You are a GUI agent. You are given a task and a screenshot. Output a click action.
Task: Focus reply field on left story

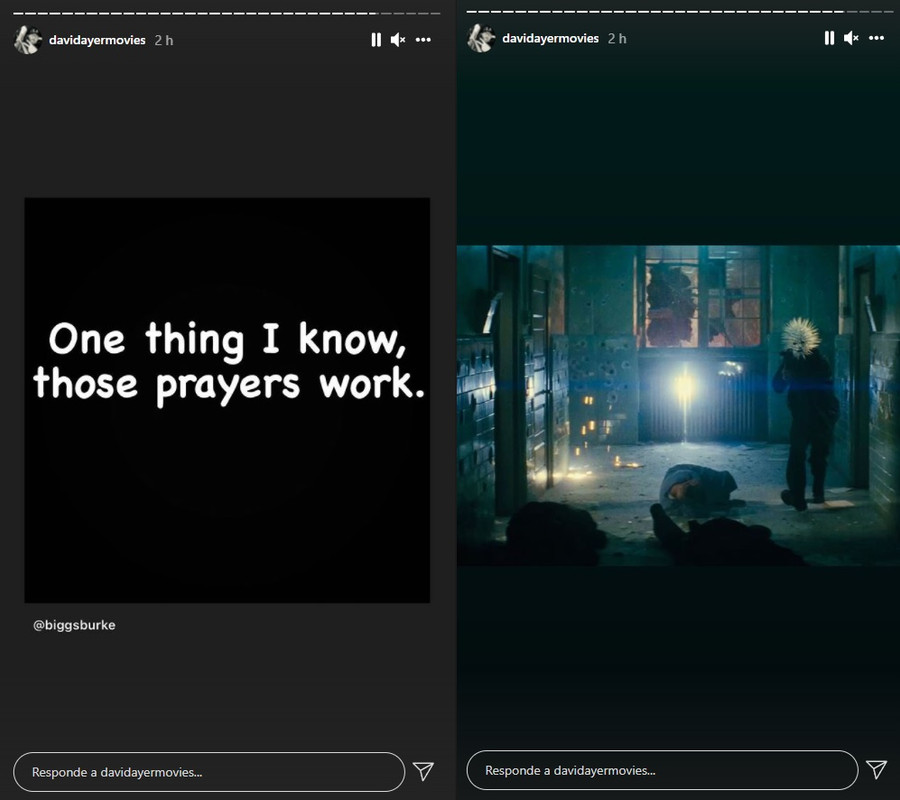[209, 772]
